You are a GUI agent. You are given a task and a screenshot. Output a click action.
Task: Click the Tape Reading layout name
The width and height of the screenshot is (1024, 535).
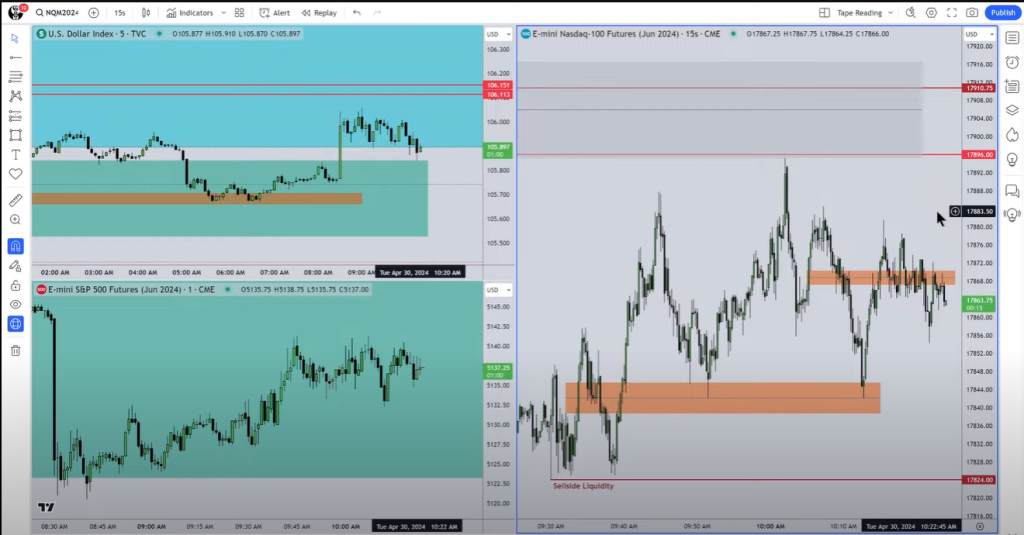859,12
